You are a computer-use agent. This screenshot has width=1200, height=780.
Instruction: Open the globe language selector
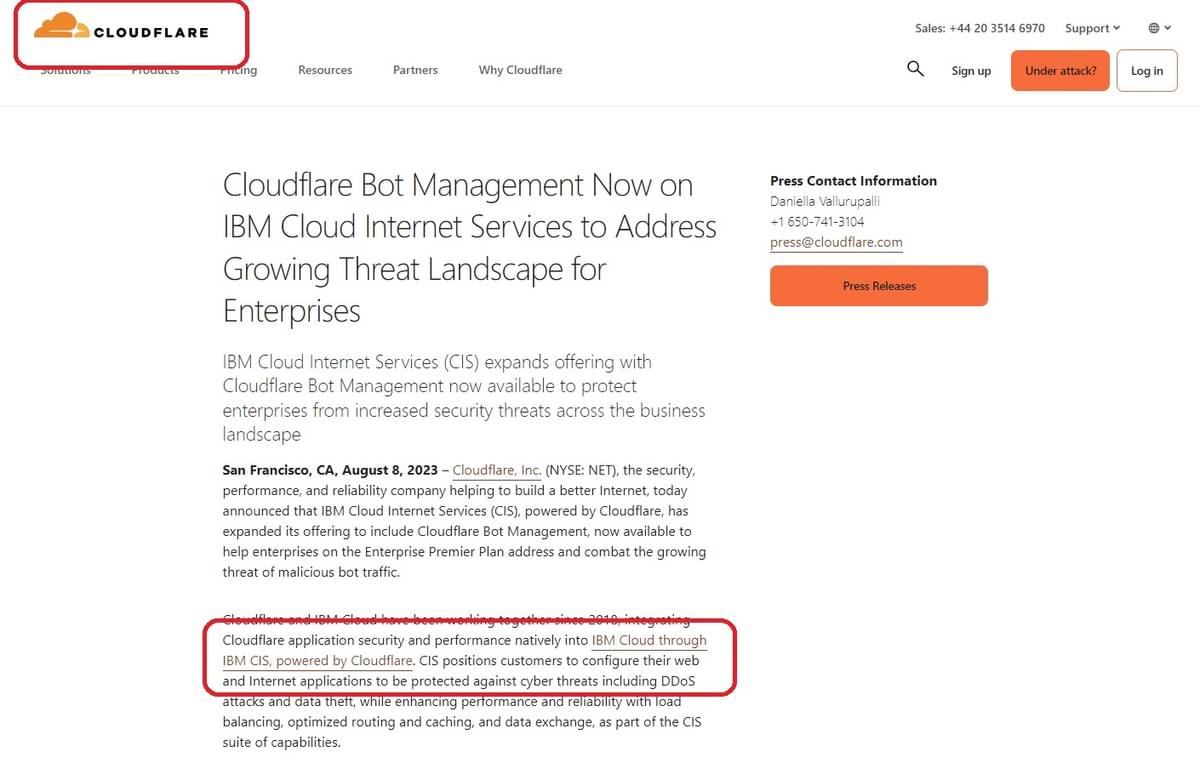(x=1159, y=28)
